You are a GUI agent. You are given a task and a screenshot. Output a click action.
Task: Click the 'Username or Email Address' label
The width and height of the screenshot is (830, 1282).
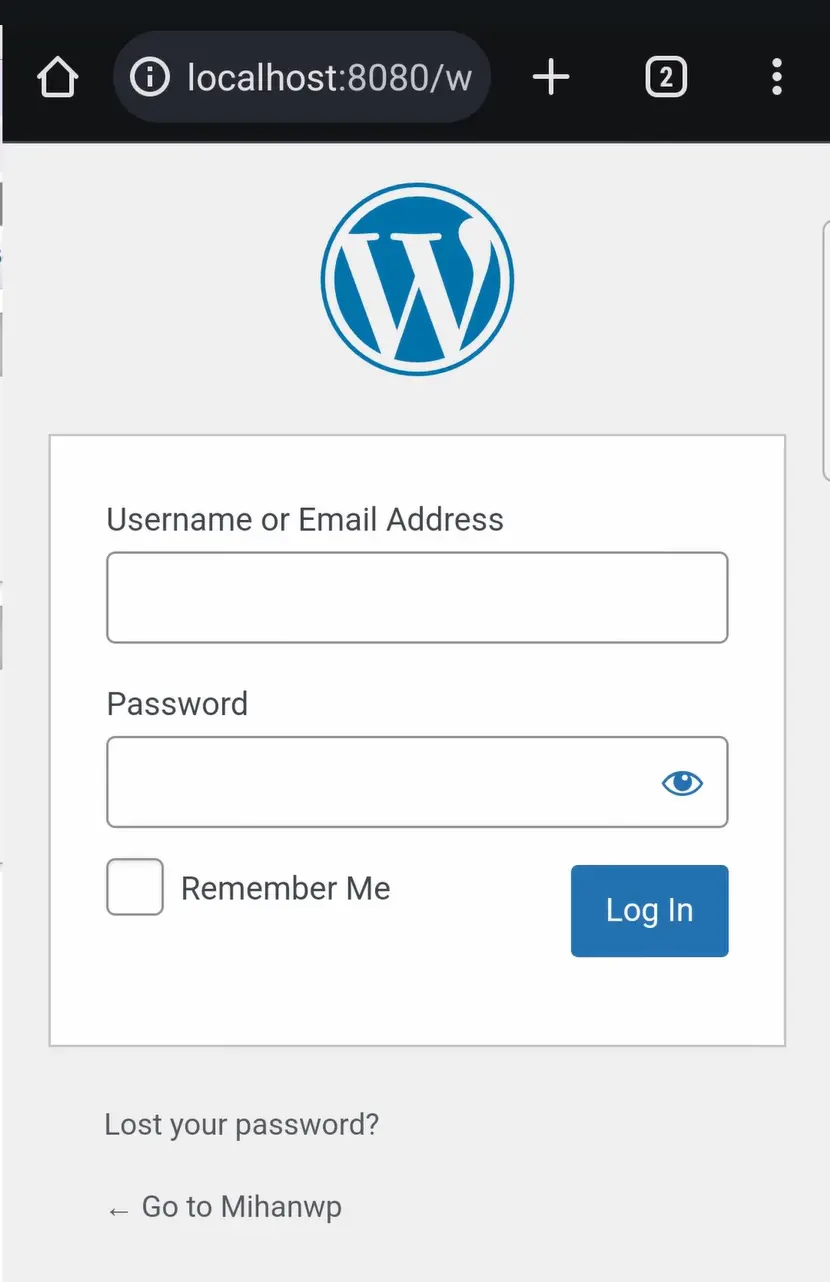[x=305, y=520]
